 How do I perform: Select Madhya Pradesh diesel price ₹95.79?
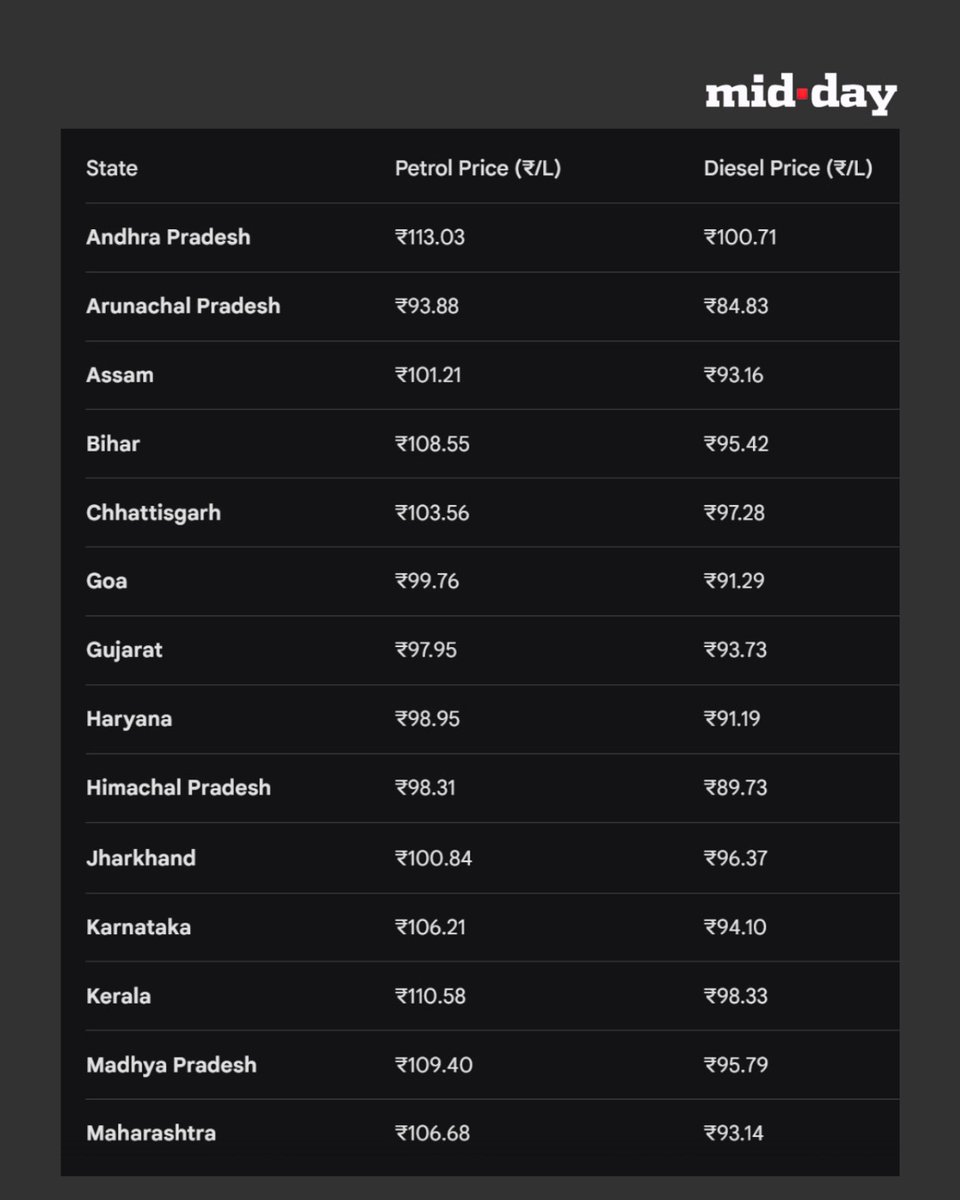pyautogui.click(x=736, y=1065)
